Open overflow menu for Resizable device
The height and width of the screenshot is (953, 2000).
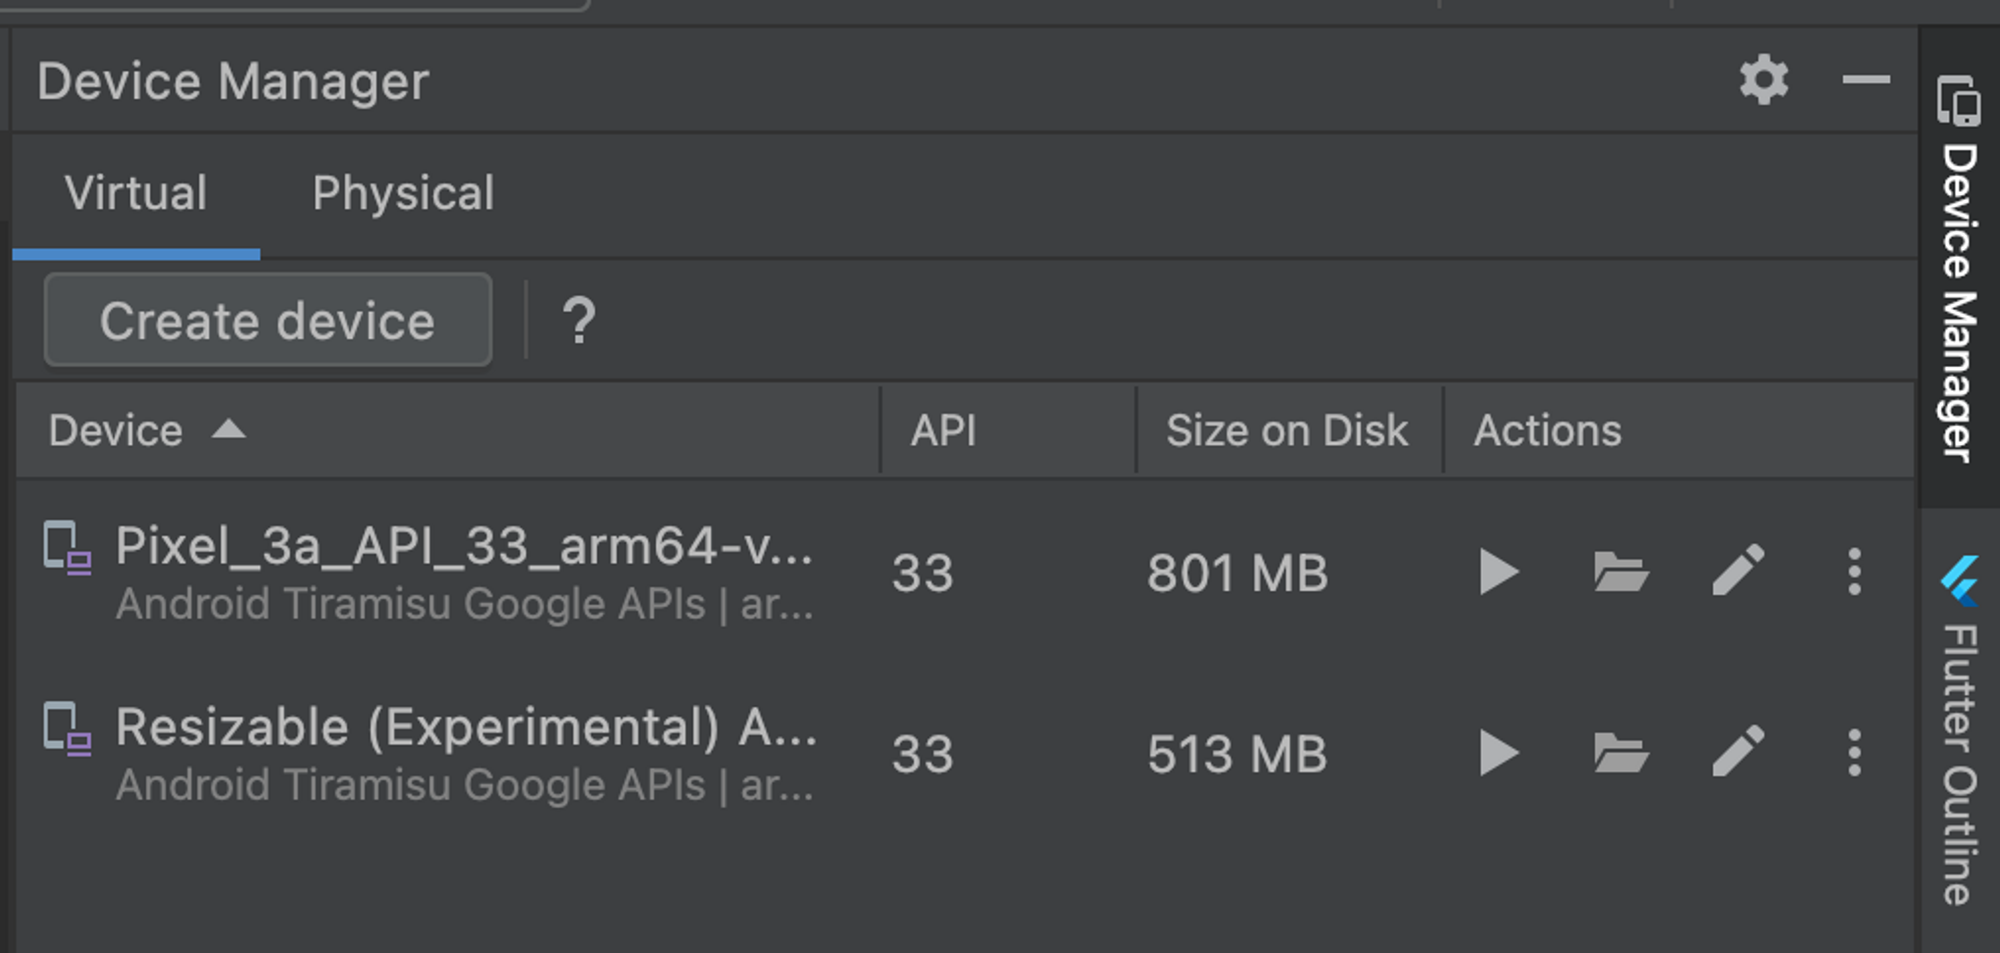pyautogui.click(x=1854, y=753)
